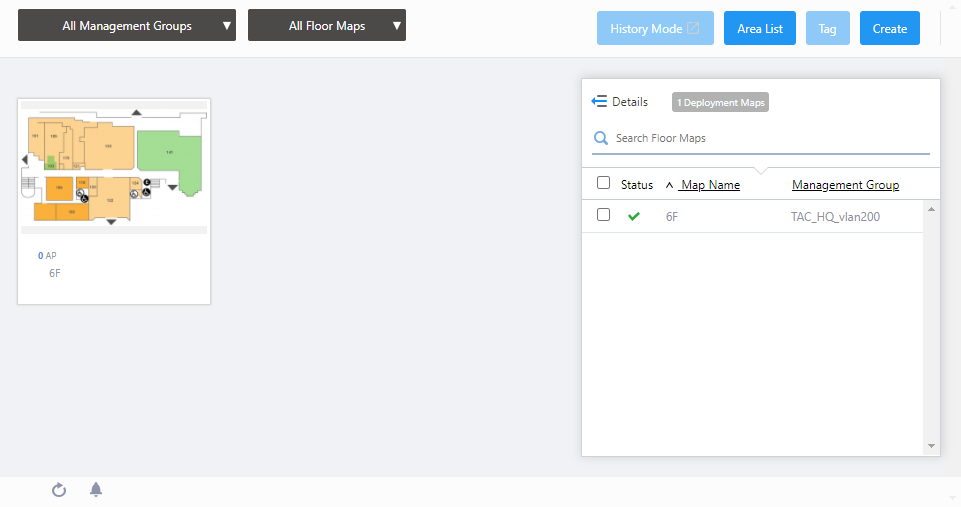Viewport: 961px width, 507px height.
Task: Sort the list by Map Name
Action: pos(710,185)
